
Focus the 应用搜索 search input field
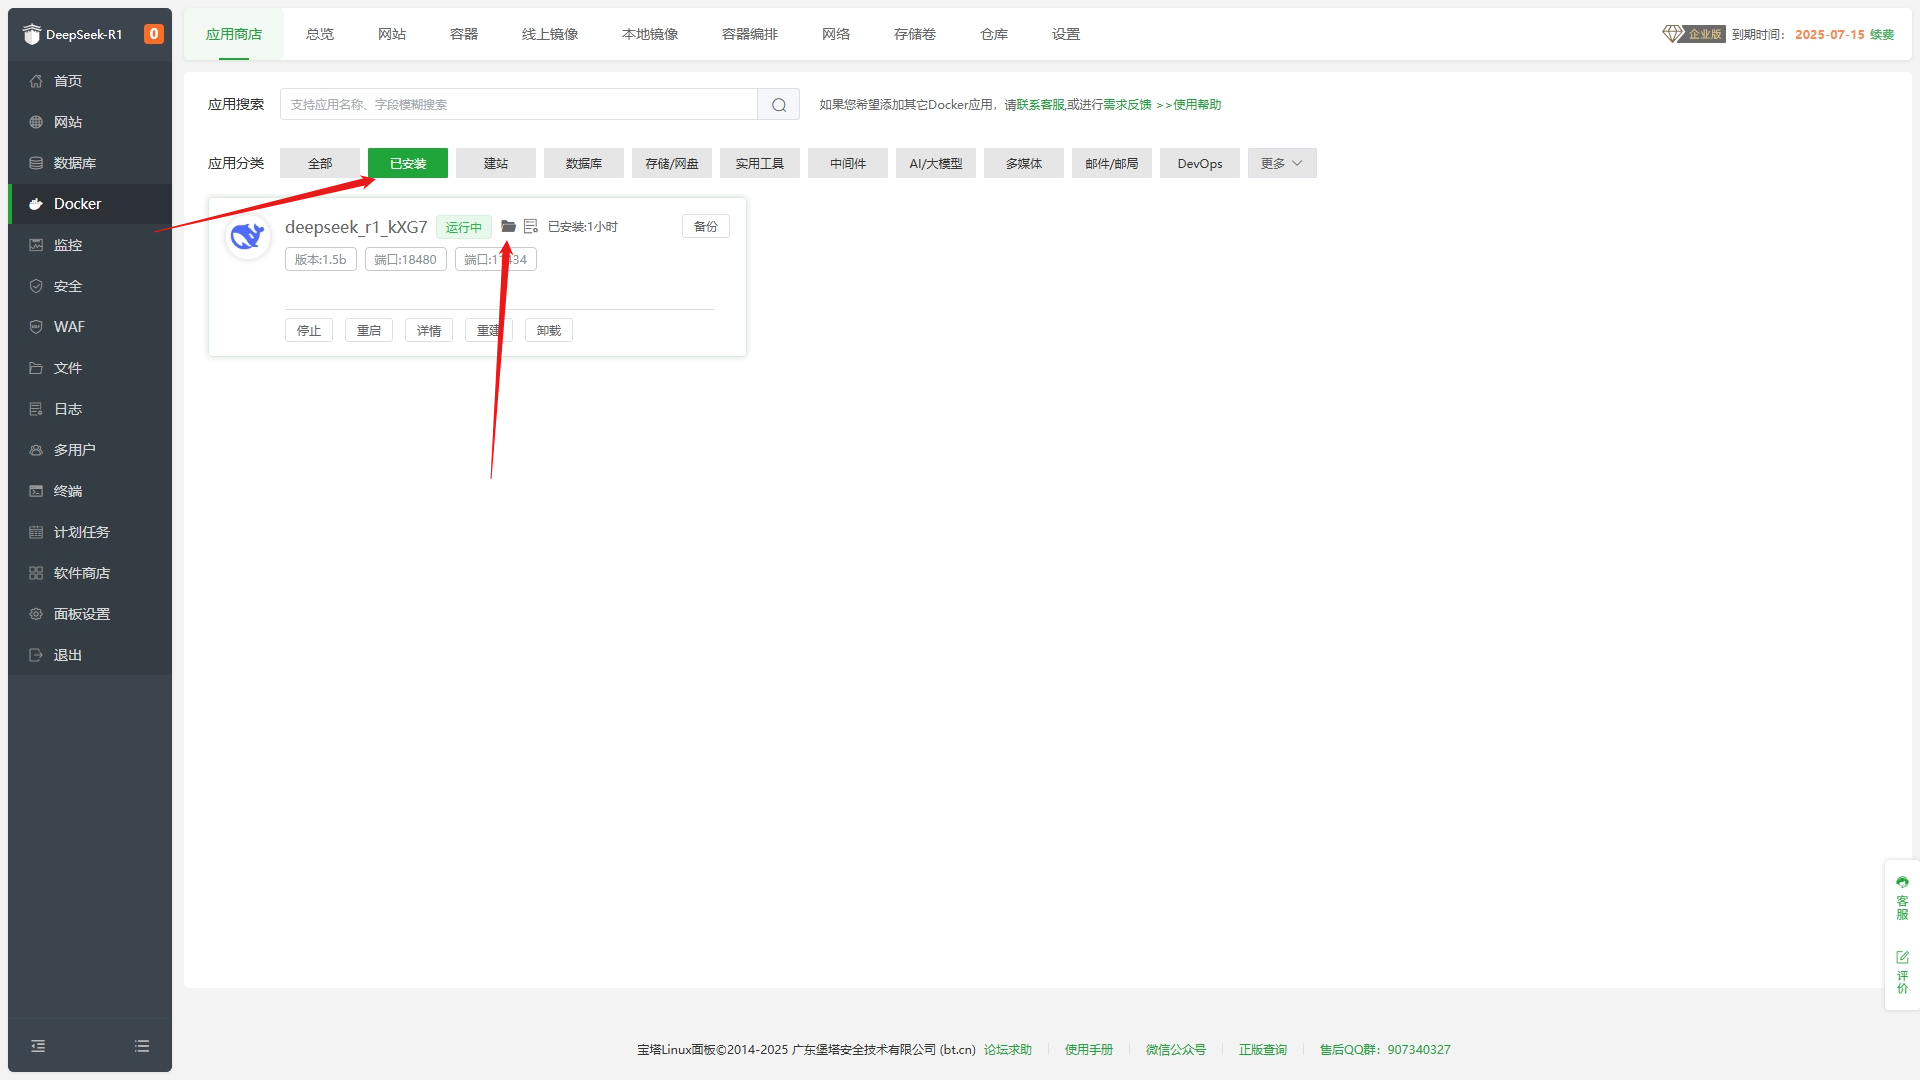pos(519,105)
